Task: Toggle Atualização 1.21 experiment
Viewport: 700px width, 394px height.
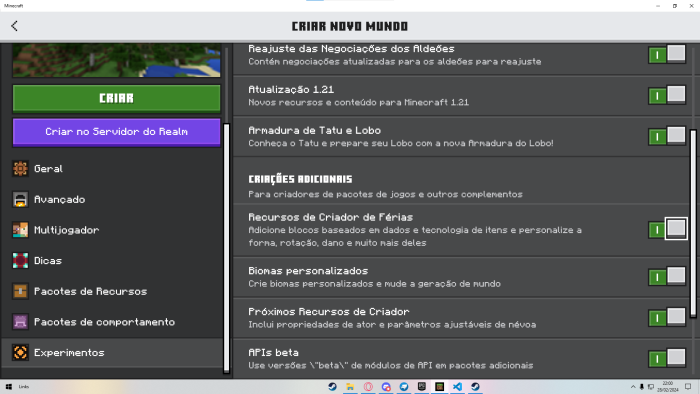Action: point(667,95)
